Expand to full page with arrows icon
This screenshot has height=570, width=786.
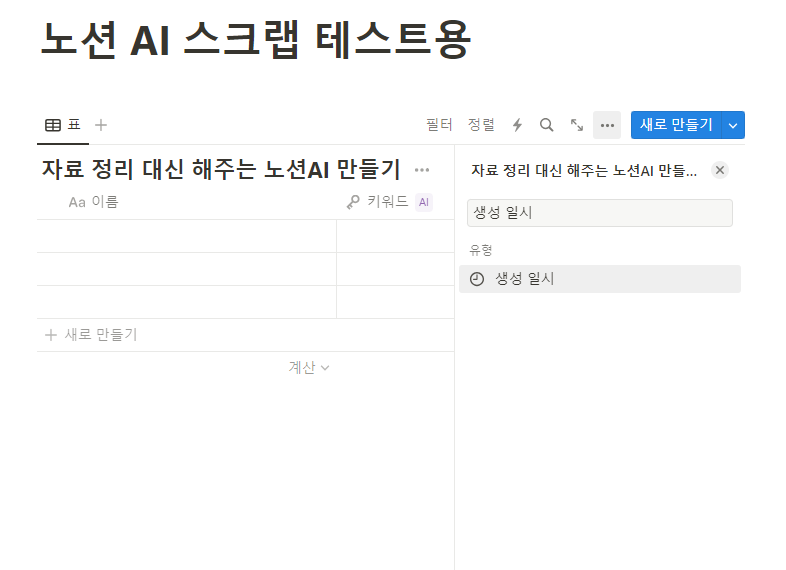click(576, 125)
